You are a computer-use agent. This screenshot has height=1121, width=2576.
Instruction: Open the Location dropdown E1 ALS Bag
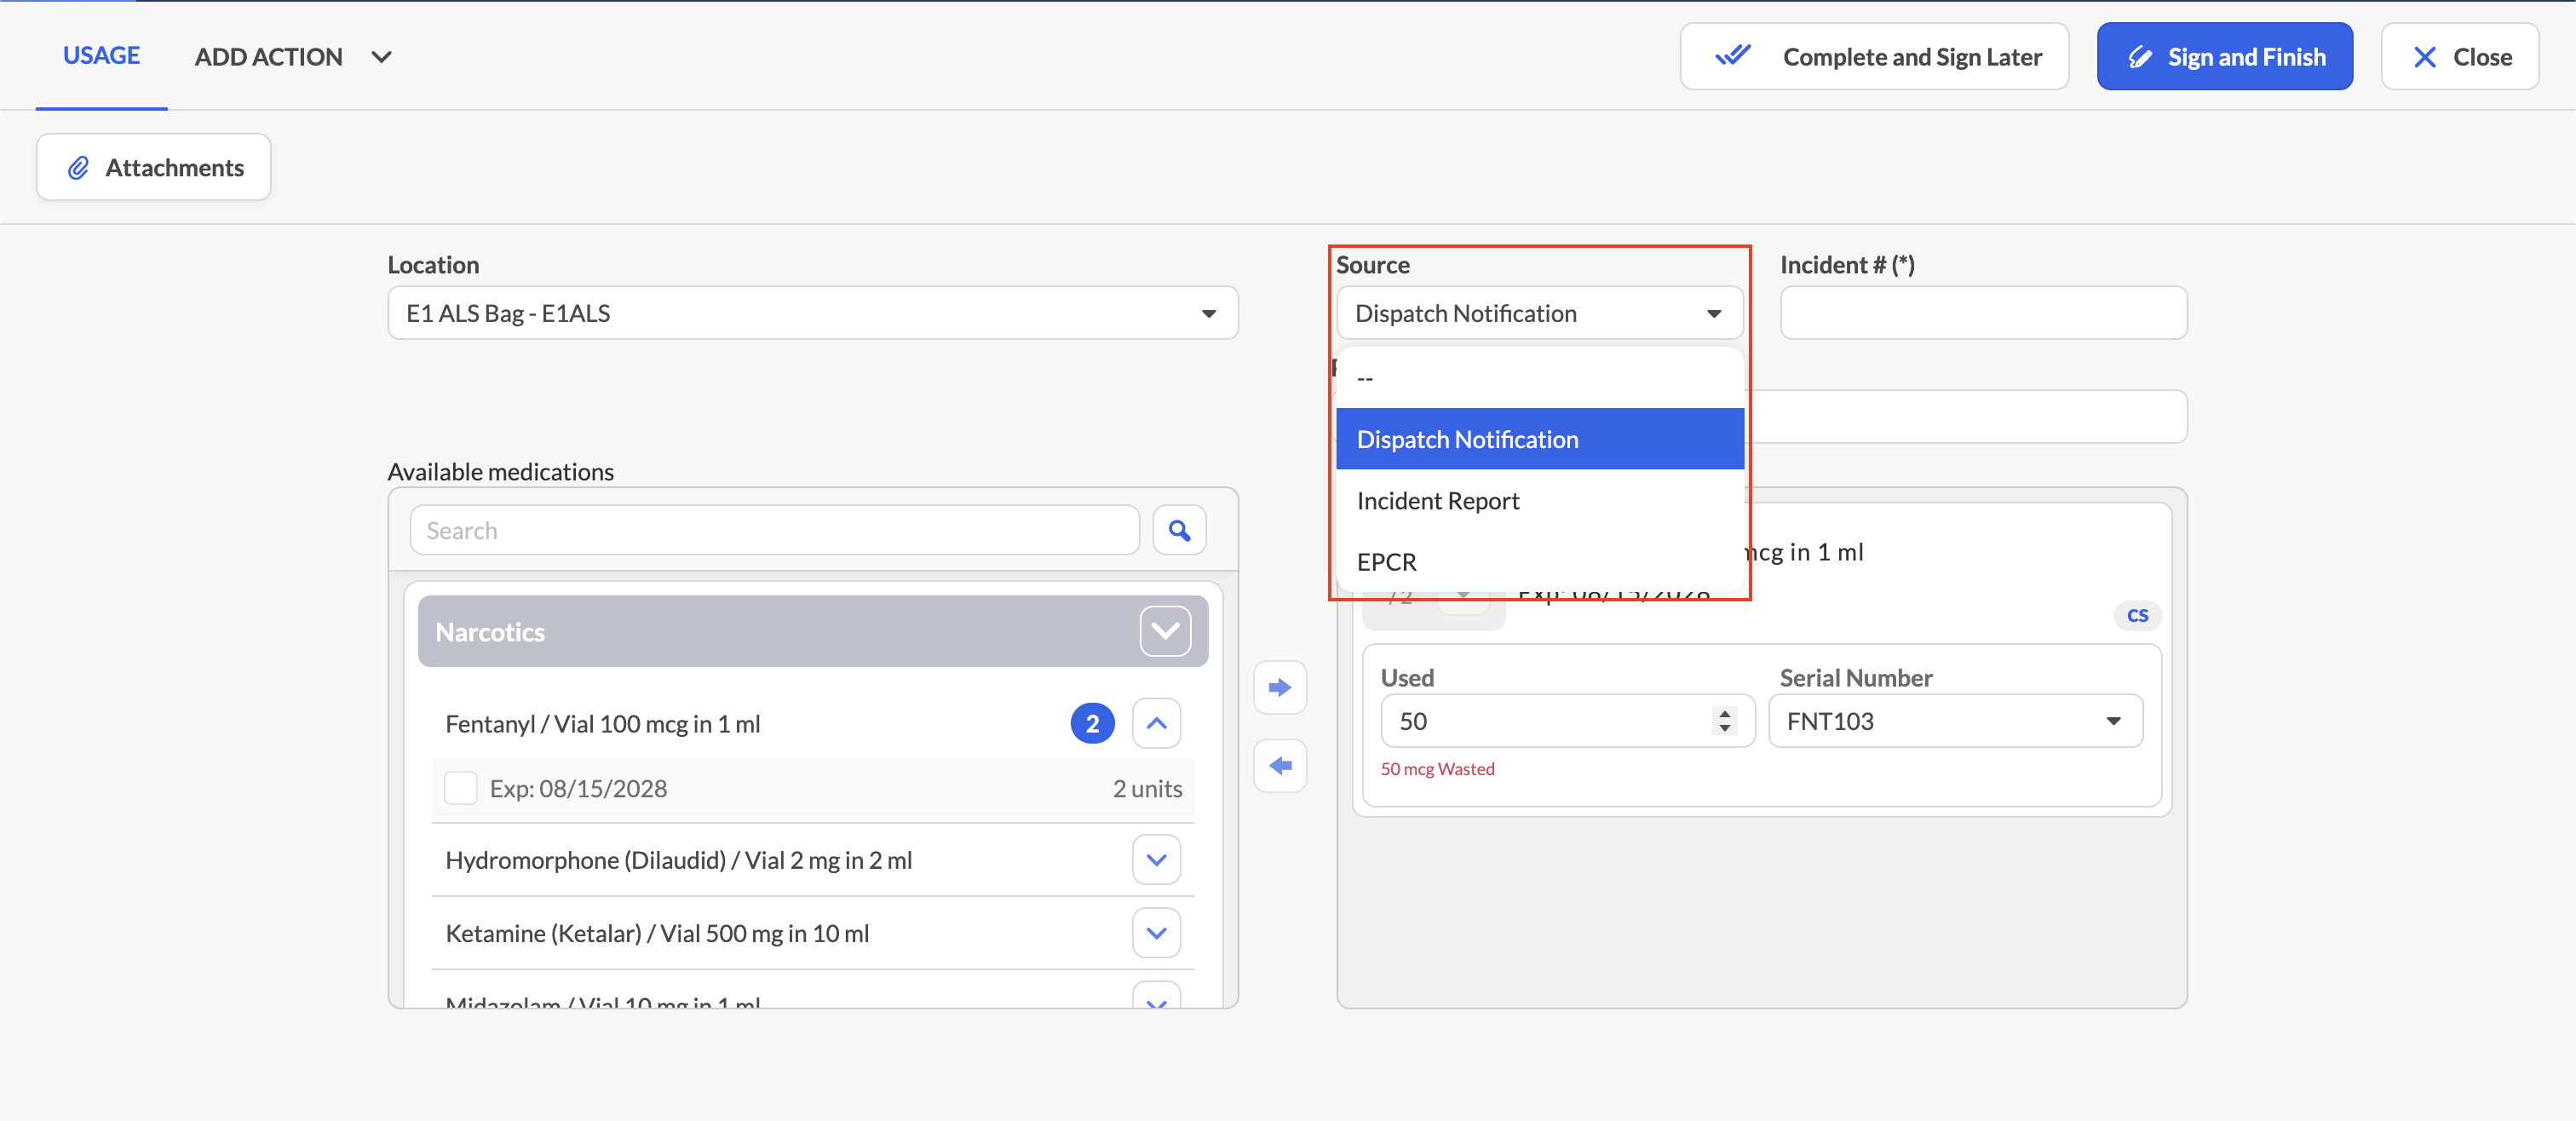tap(813, 313)
